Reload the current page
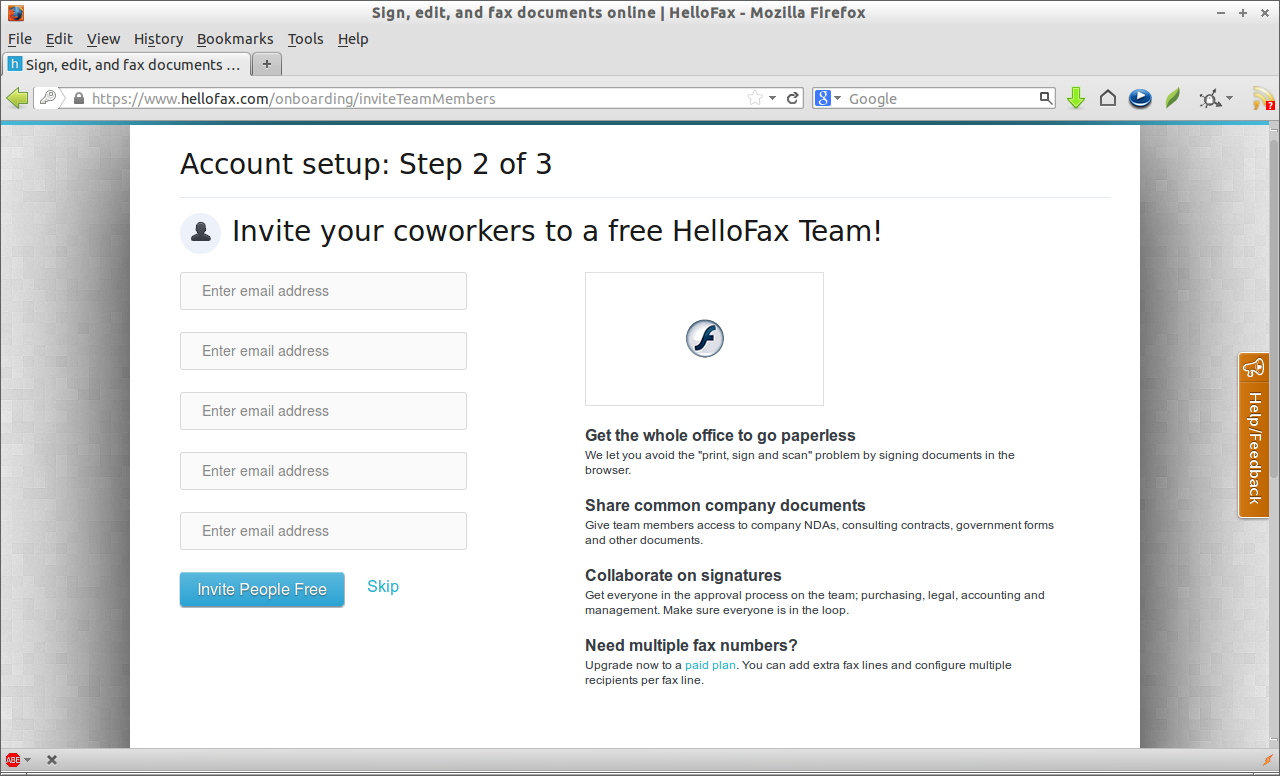This screenshot has width=1280, height=776. point(793,98)
